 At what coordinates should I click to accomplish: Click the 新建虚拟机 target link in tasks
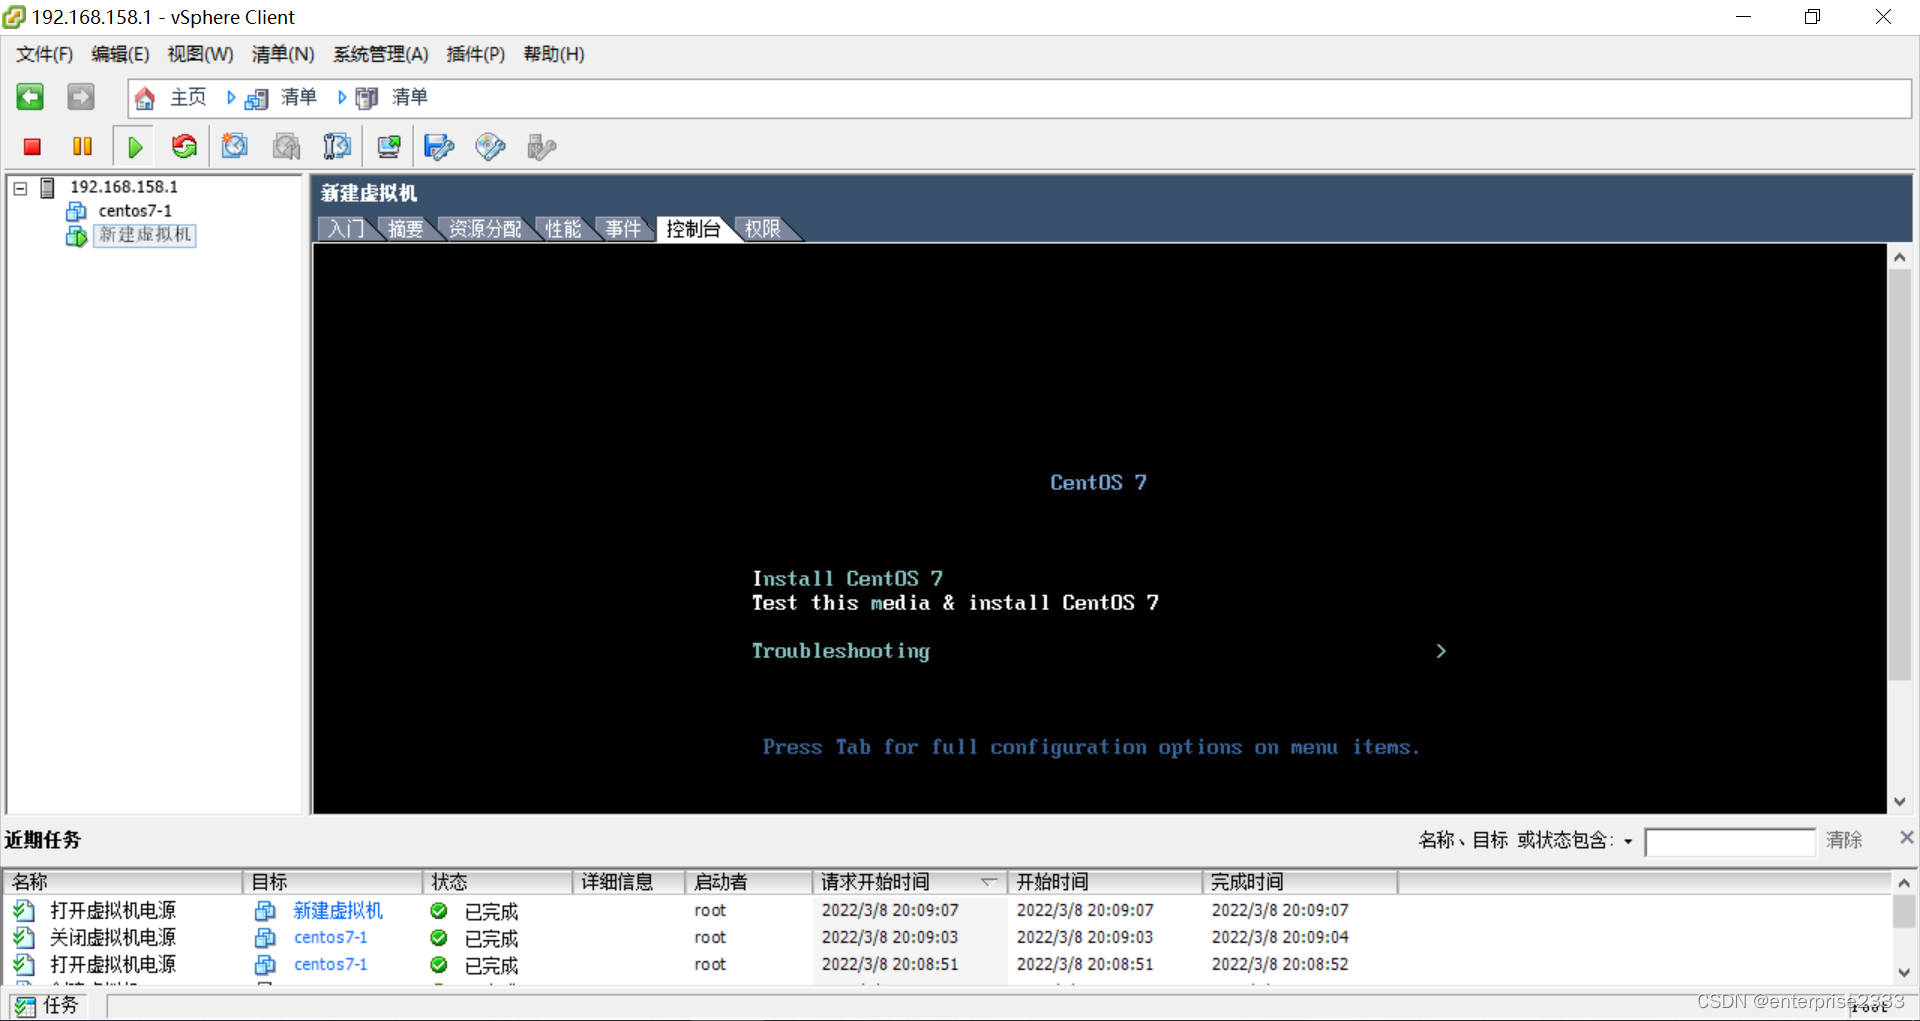coord(338,911)
